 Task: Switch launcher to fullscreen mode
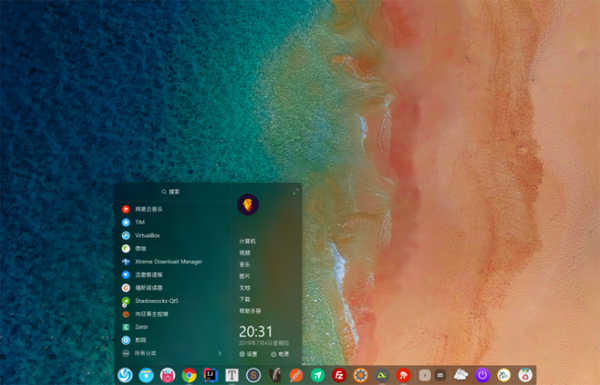pyautogui.click(x=296, y=192)
